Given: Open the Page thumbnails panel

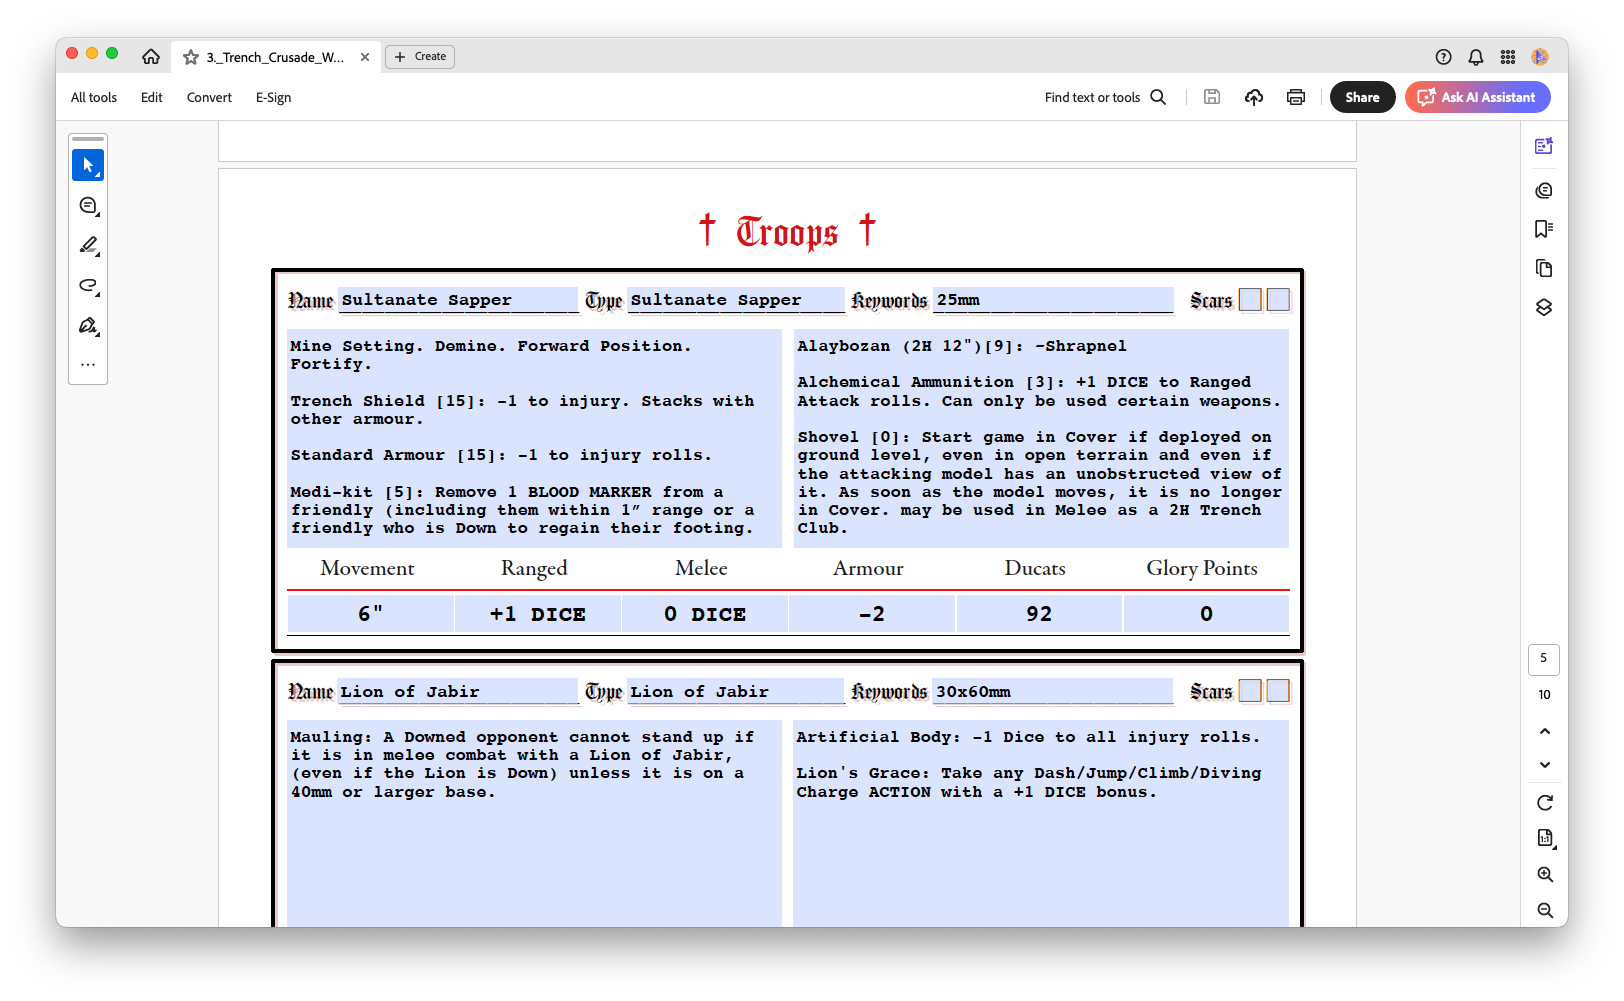Looking at the screenshot, I should pyautogui.click(x=1544, y=268).
